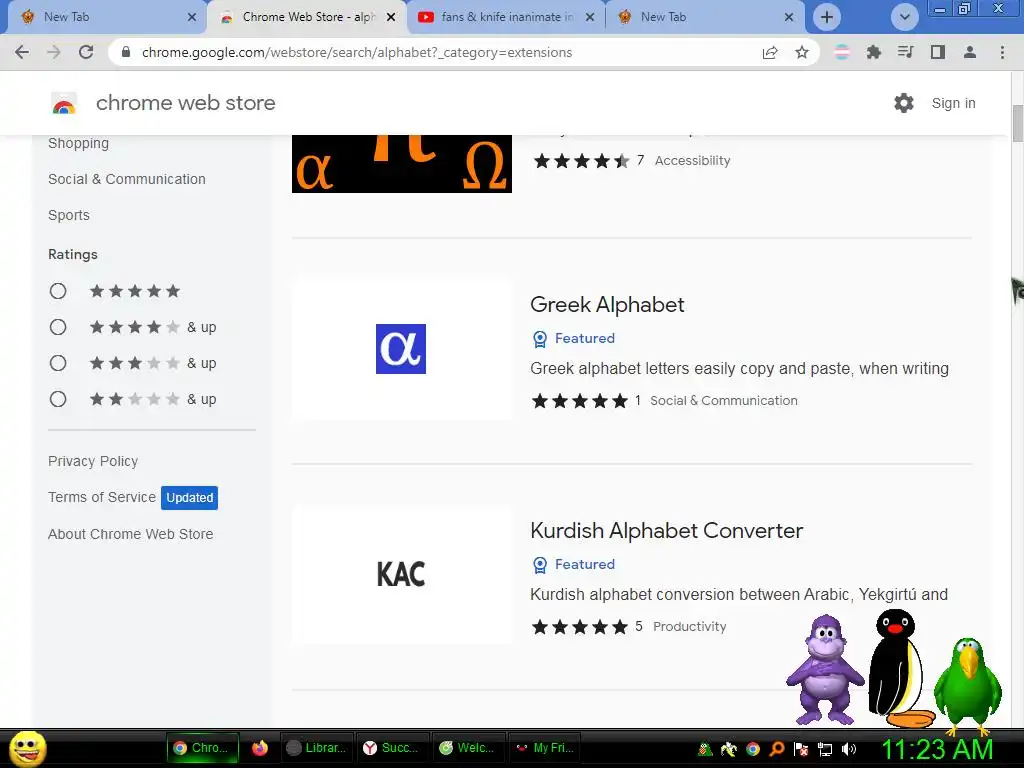Open the My Fri... taskbar button

tap(544, 748)
